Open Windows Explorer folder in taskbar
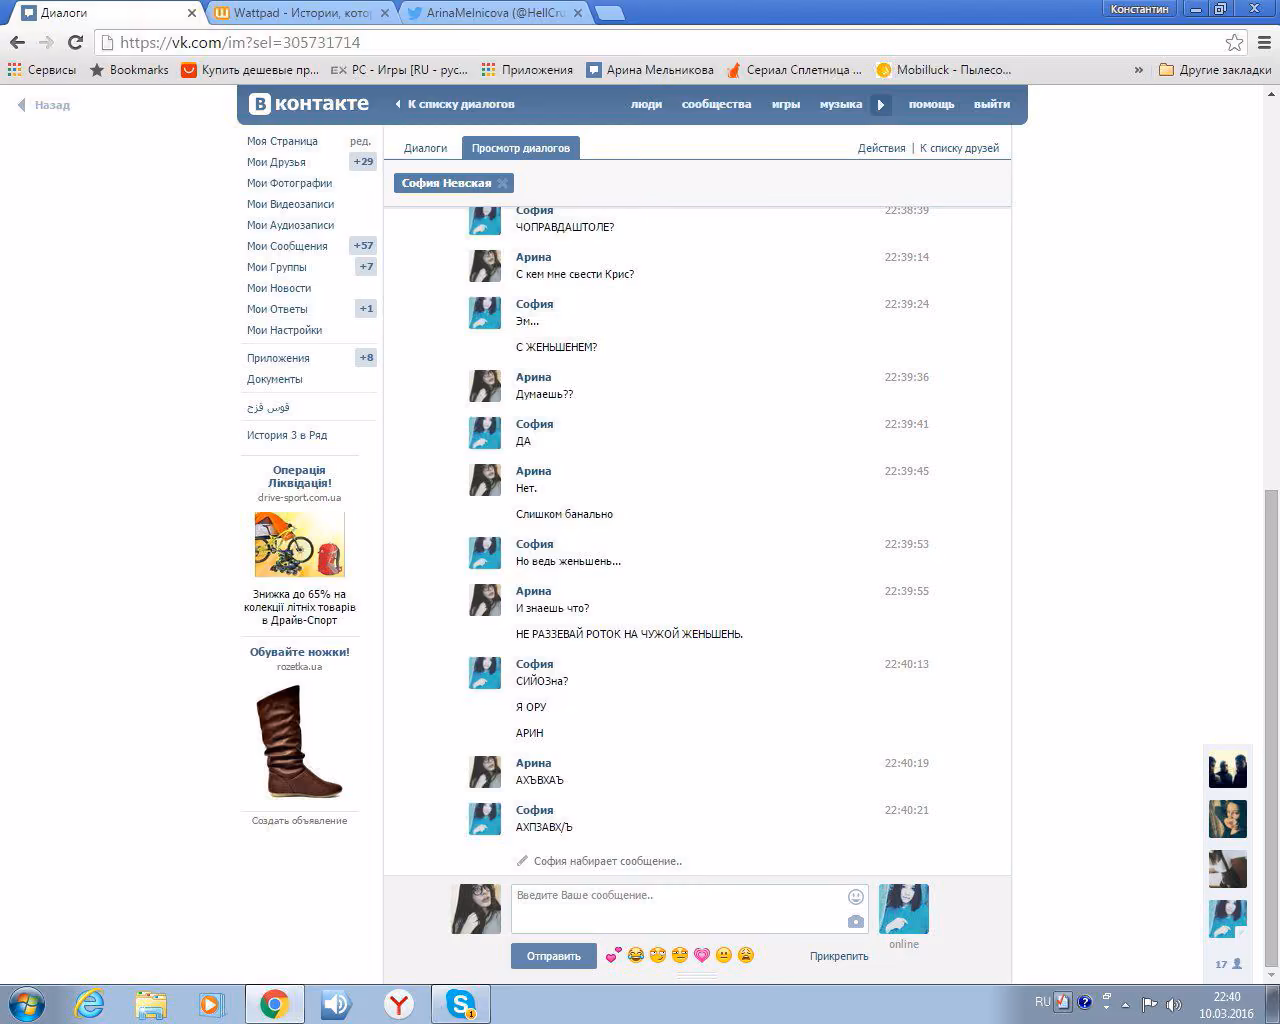 151,1004
